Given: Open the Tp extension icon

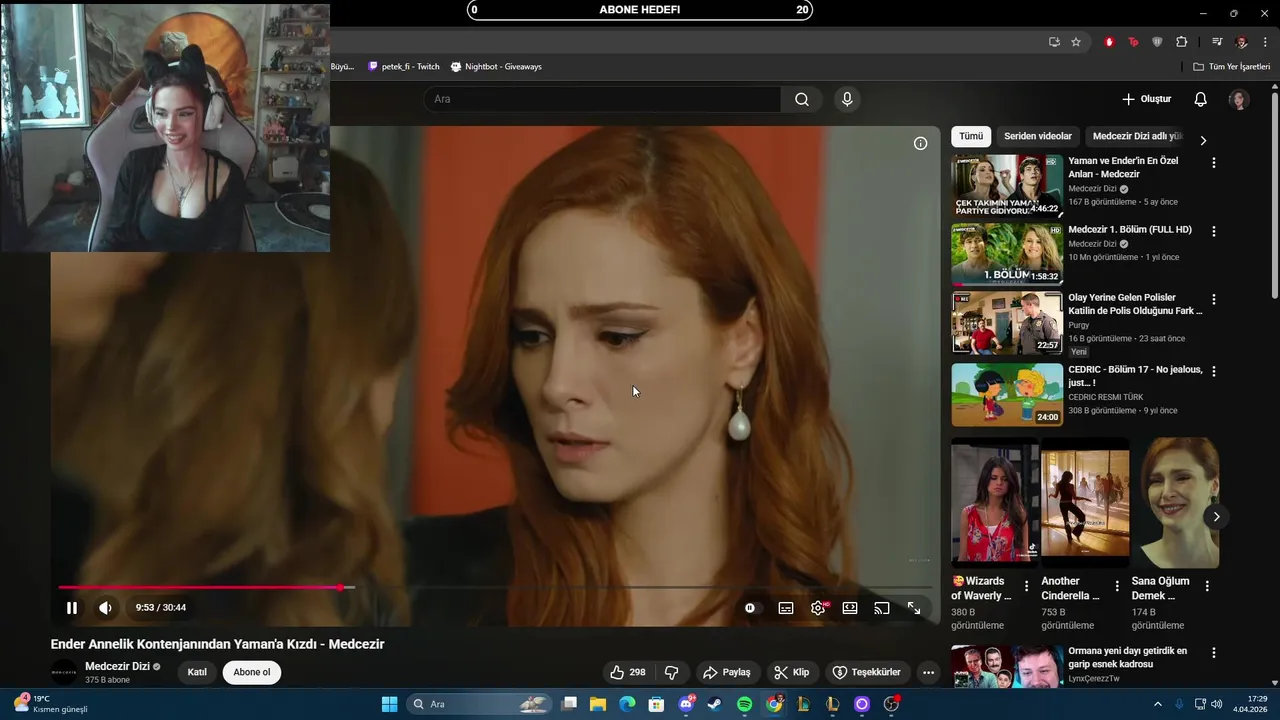Looking at the screenshot, I should click(1133, 42).
